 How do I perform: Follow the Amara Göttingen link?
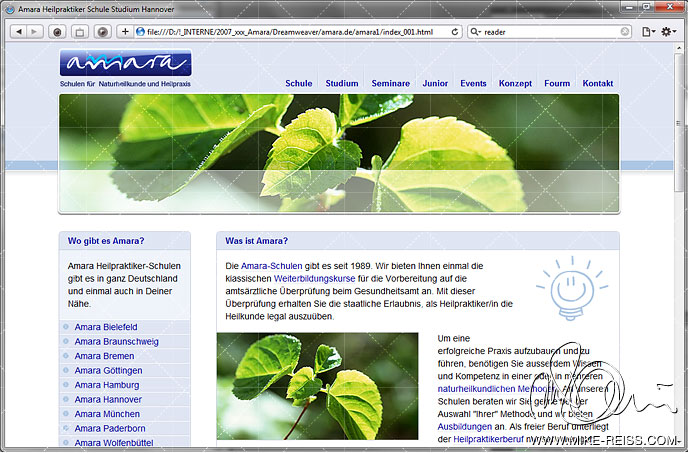[x=108, y=370]
